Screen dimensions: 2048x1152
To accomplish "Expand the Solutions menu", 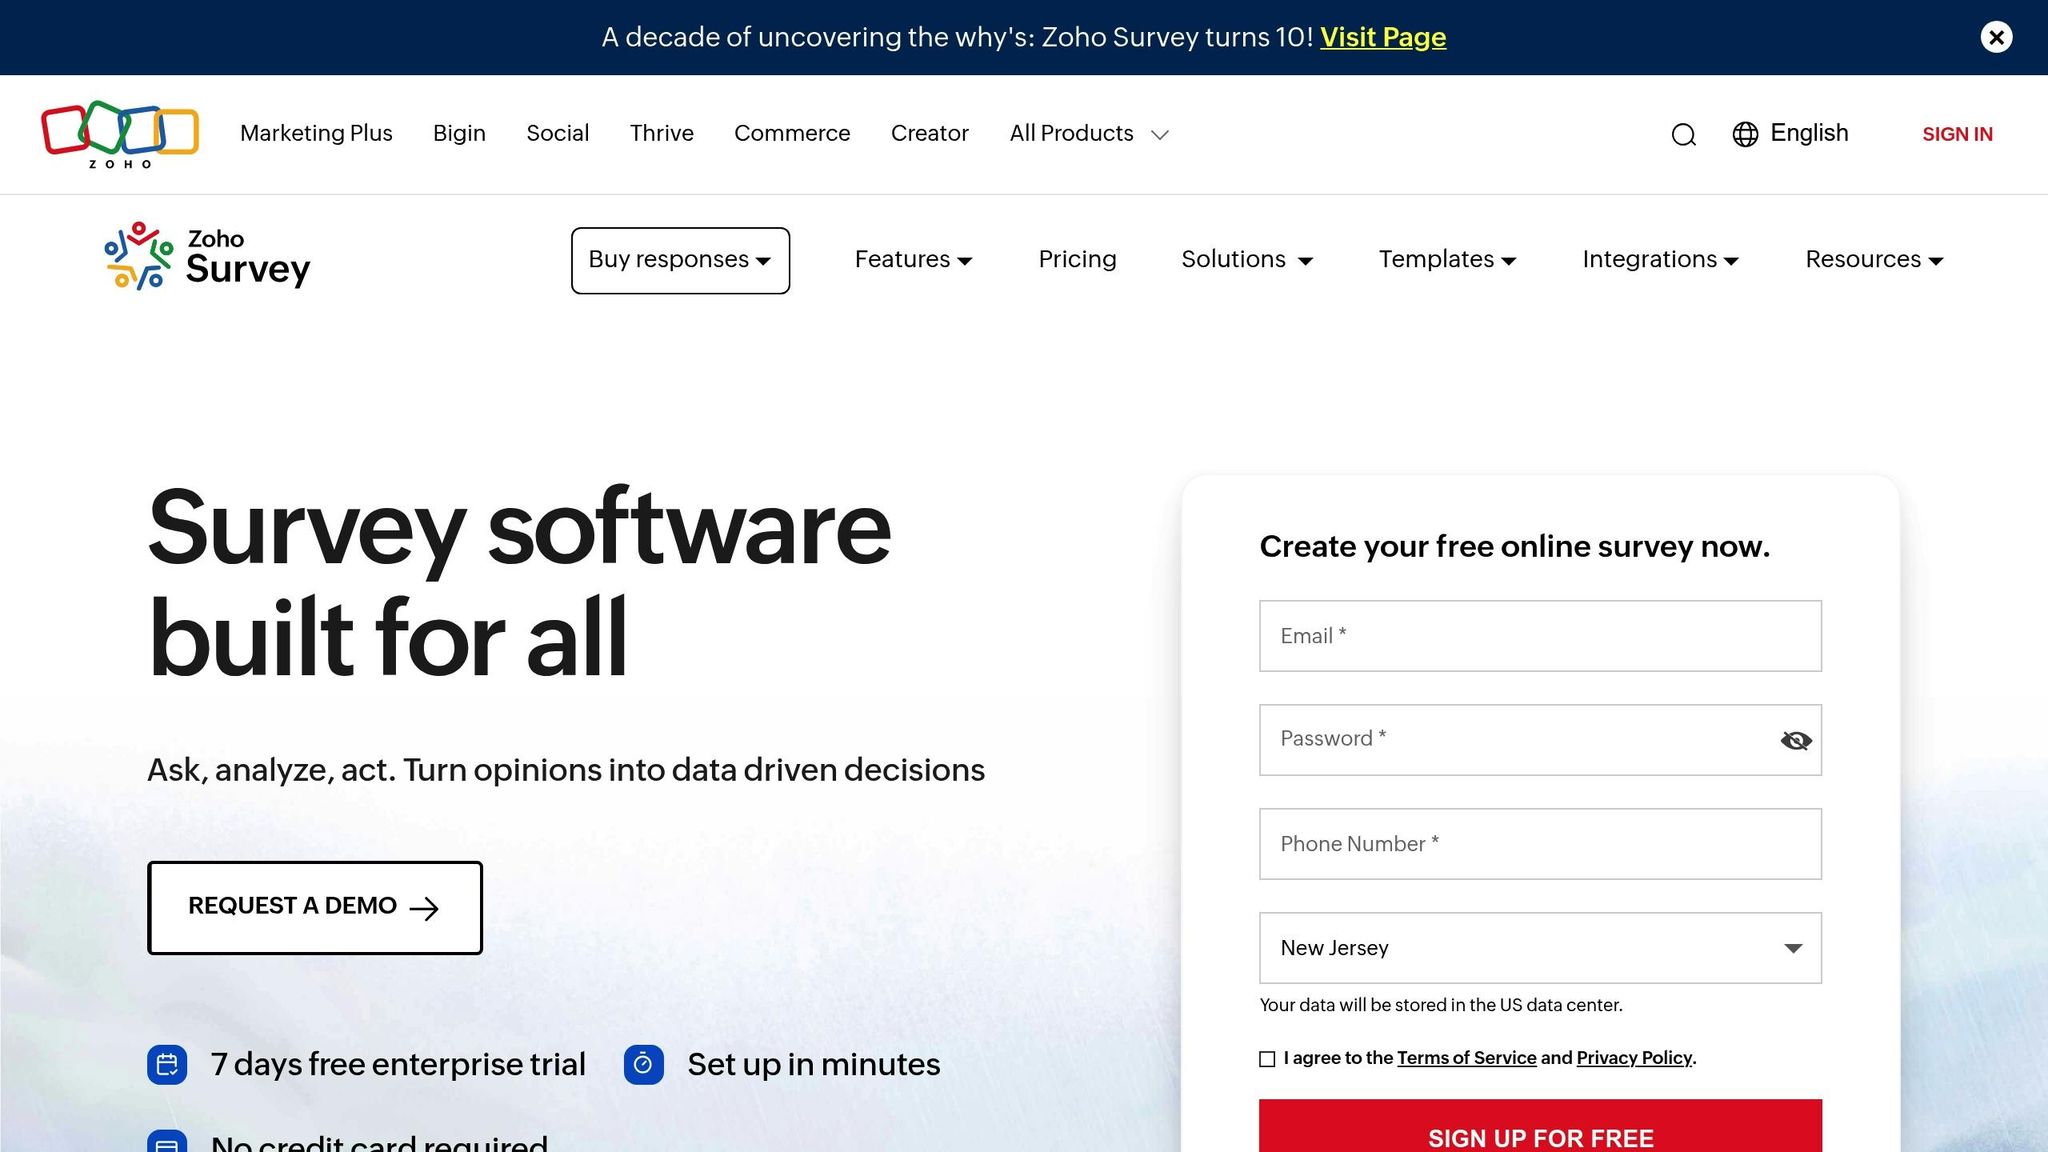I will (x=1247, y=260).
